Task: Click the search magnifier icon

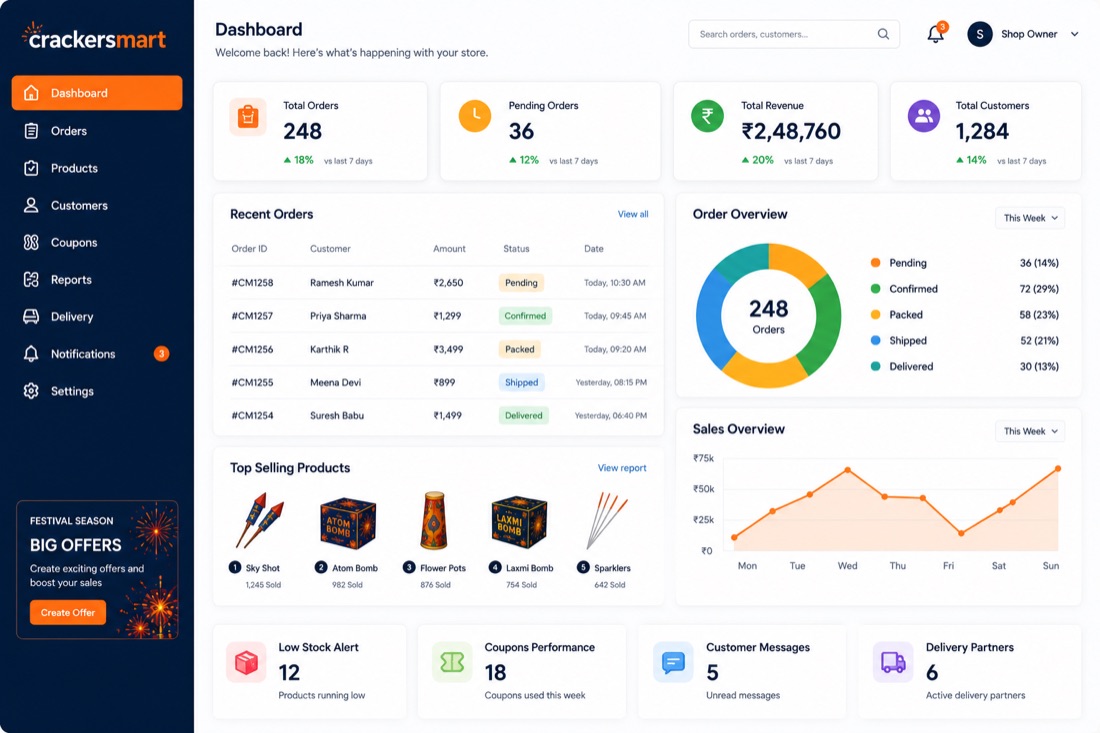Action: (x=883, y=34)
